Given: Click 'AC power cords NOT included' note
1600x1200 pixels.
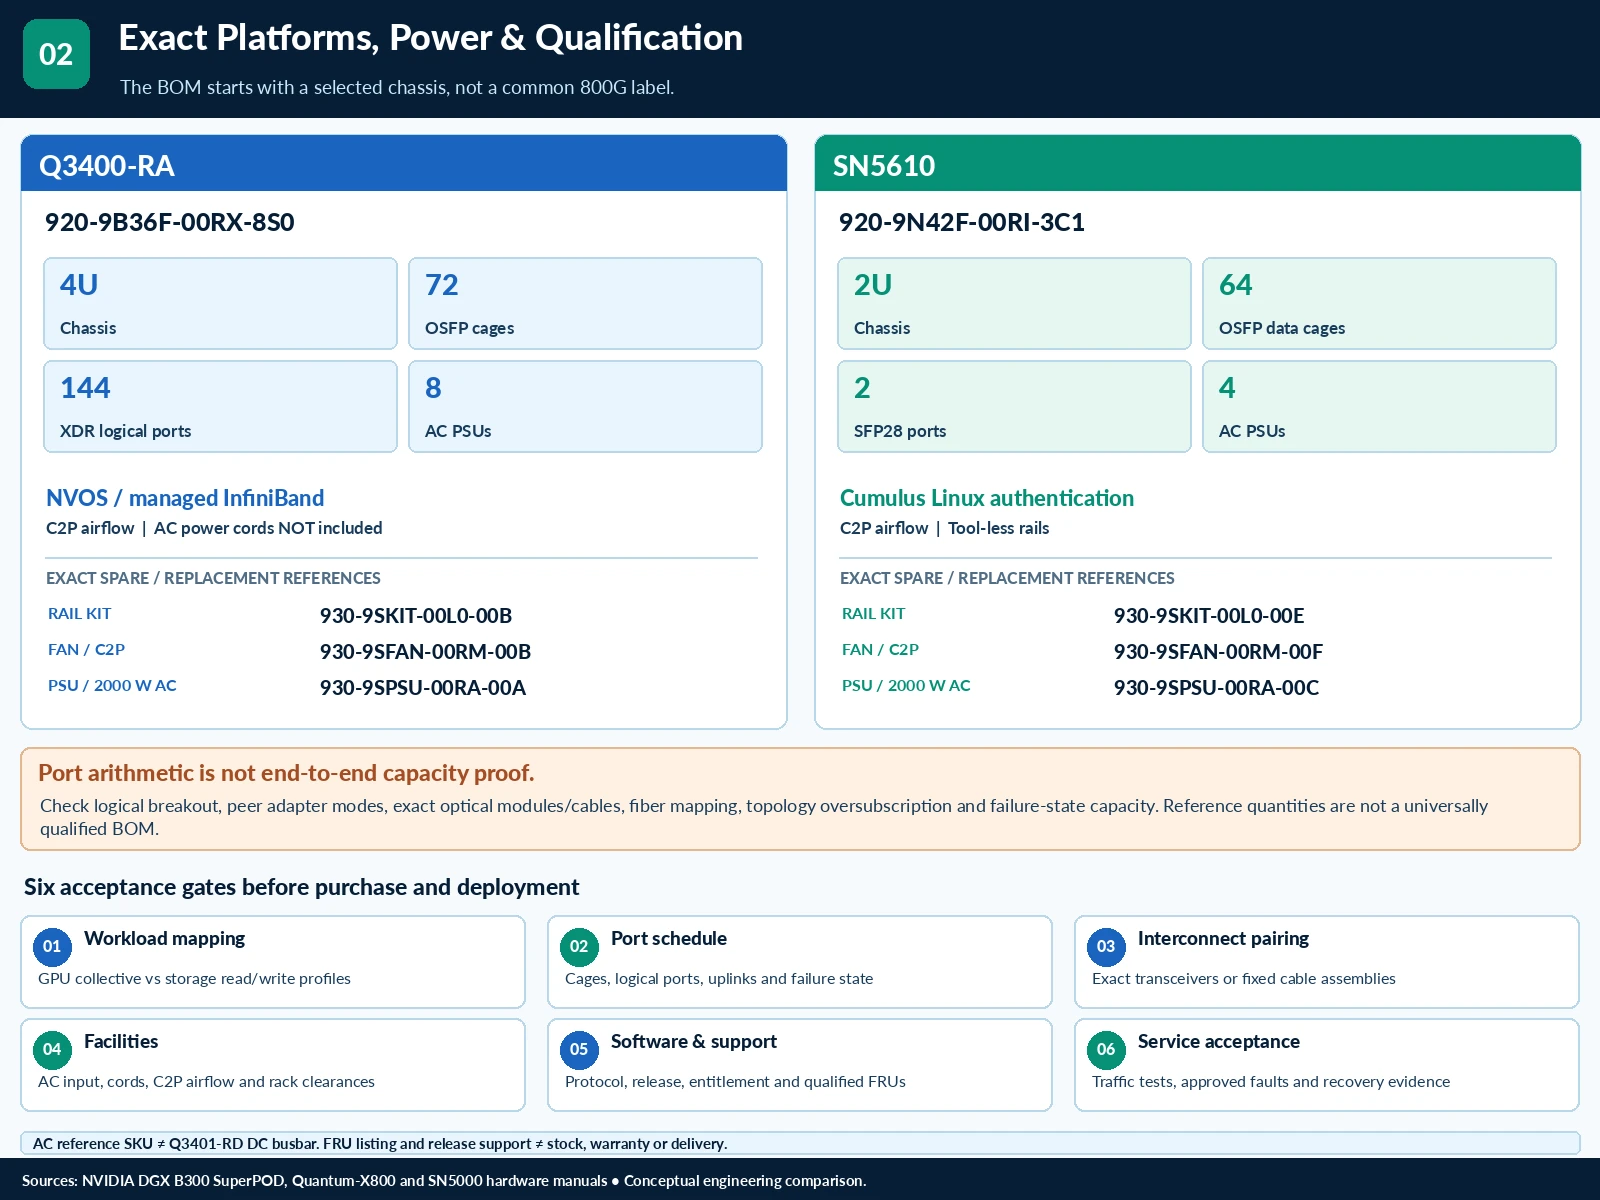Looking at the screenshot, I should click(x=268, y=528).
